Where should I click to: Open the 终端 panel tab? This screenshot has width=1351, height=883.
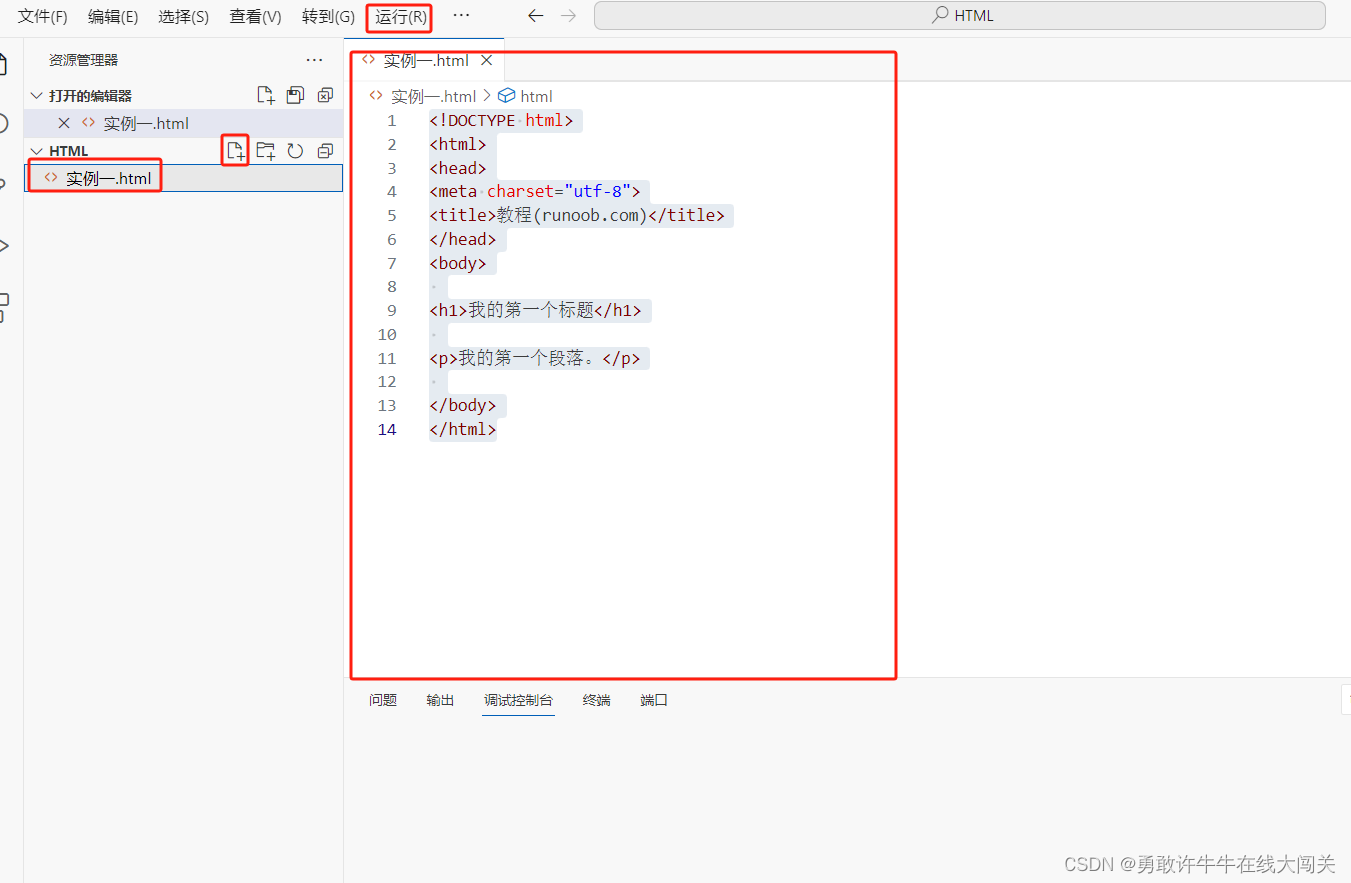[597, 700]
